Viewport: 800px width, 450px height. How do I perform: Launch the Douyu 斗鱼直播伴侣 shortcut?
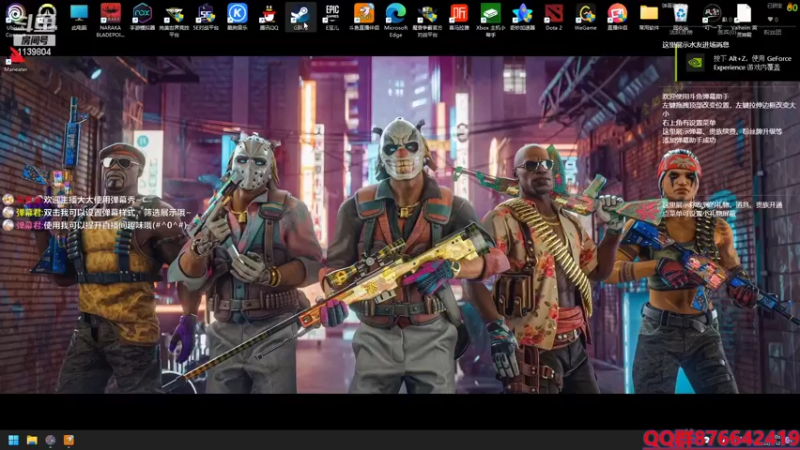tap(364, 17)
